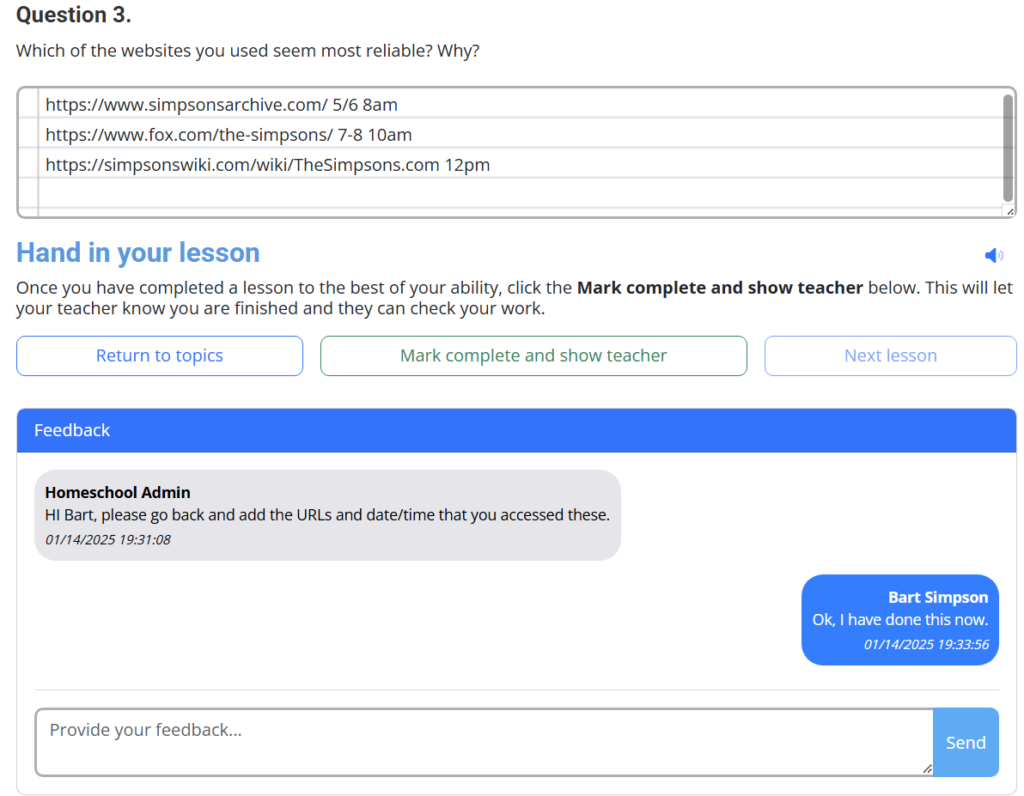Click the Feedback panel header
The height and width of the screenshot is (796, 1024).
[x=516, y=430]
